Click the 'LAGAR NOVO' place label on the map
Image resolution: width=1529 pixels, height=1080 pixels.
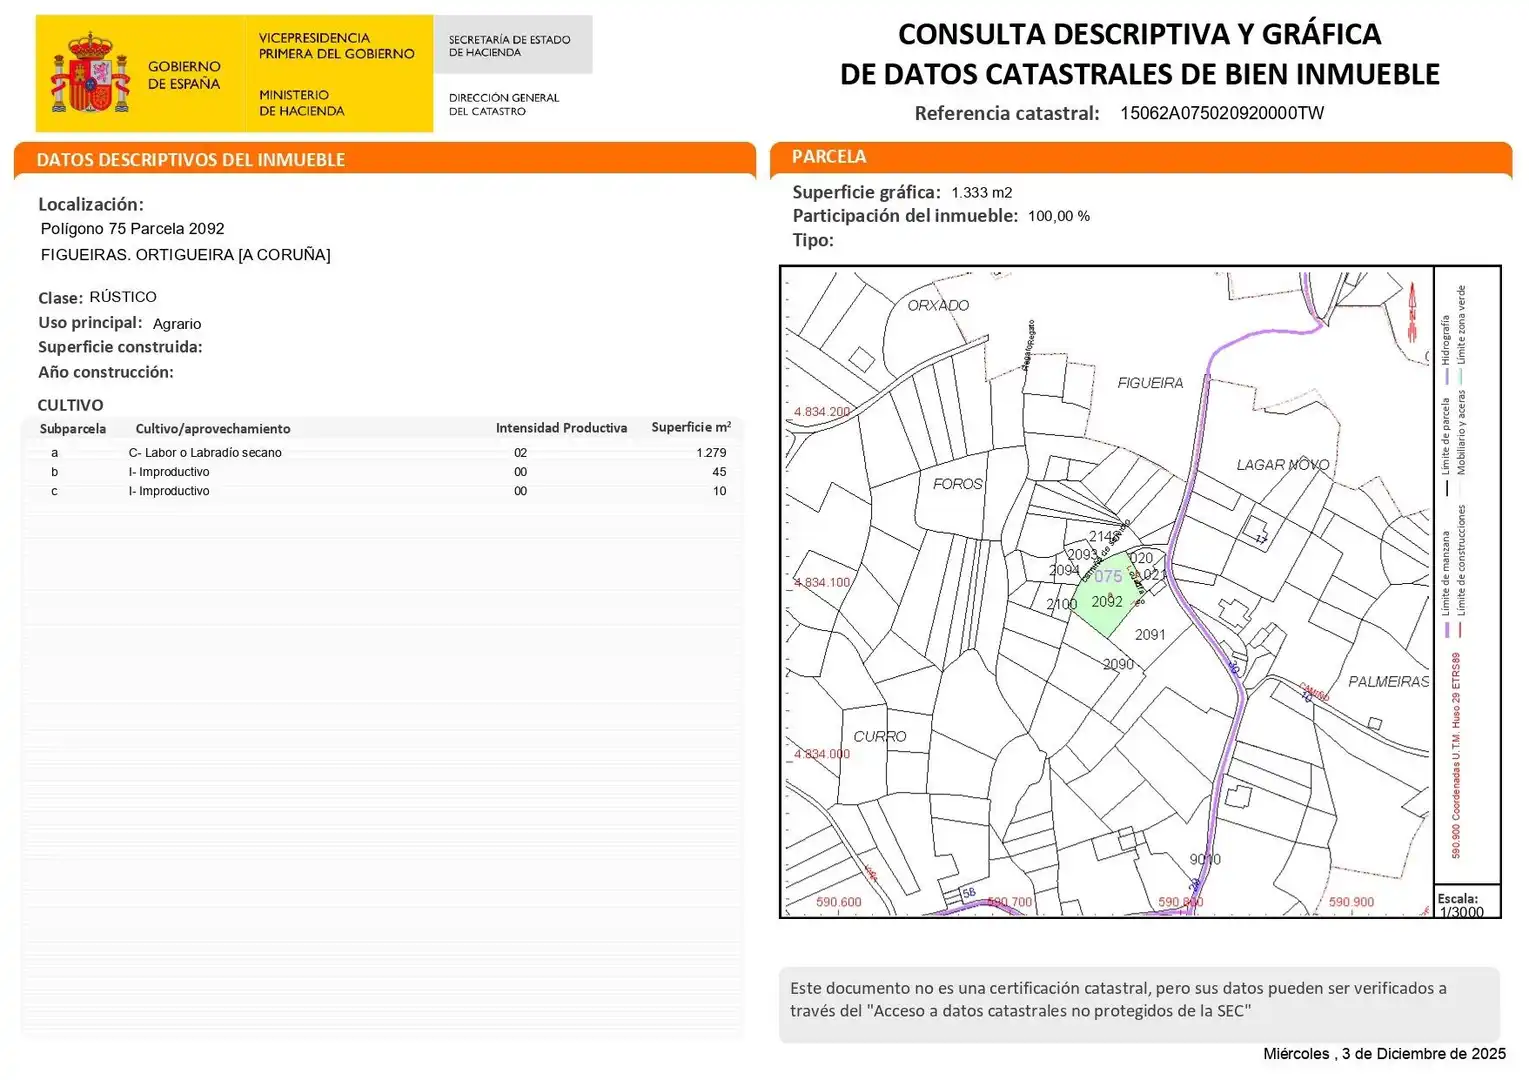(1283, 465)
